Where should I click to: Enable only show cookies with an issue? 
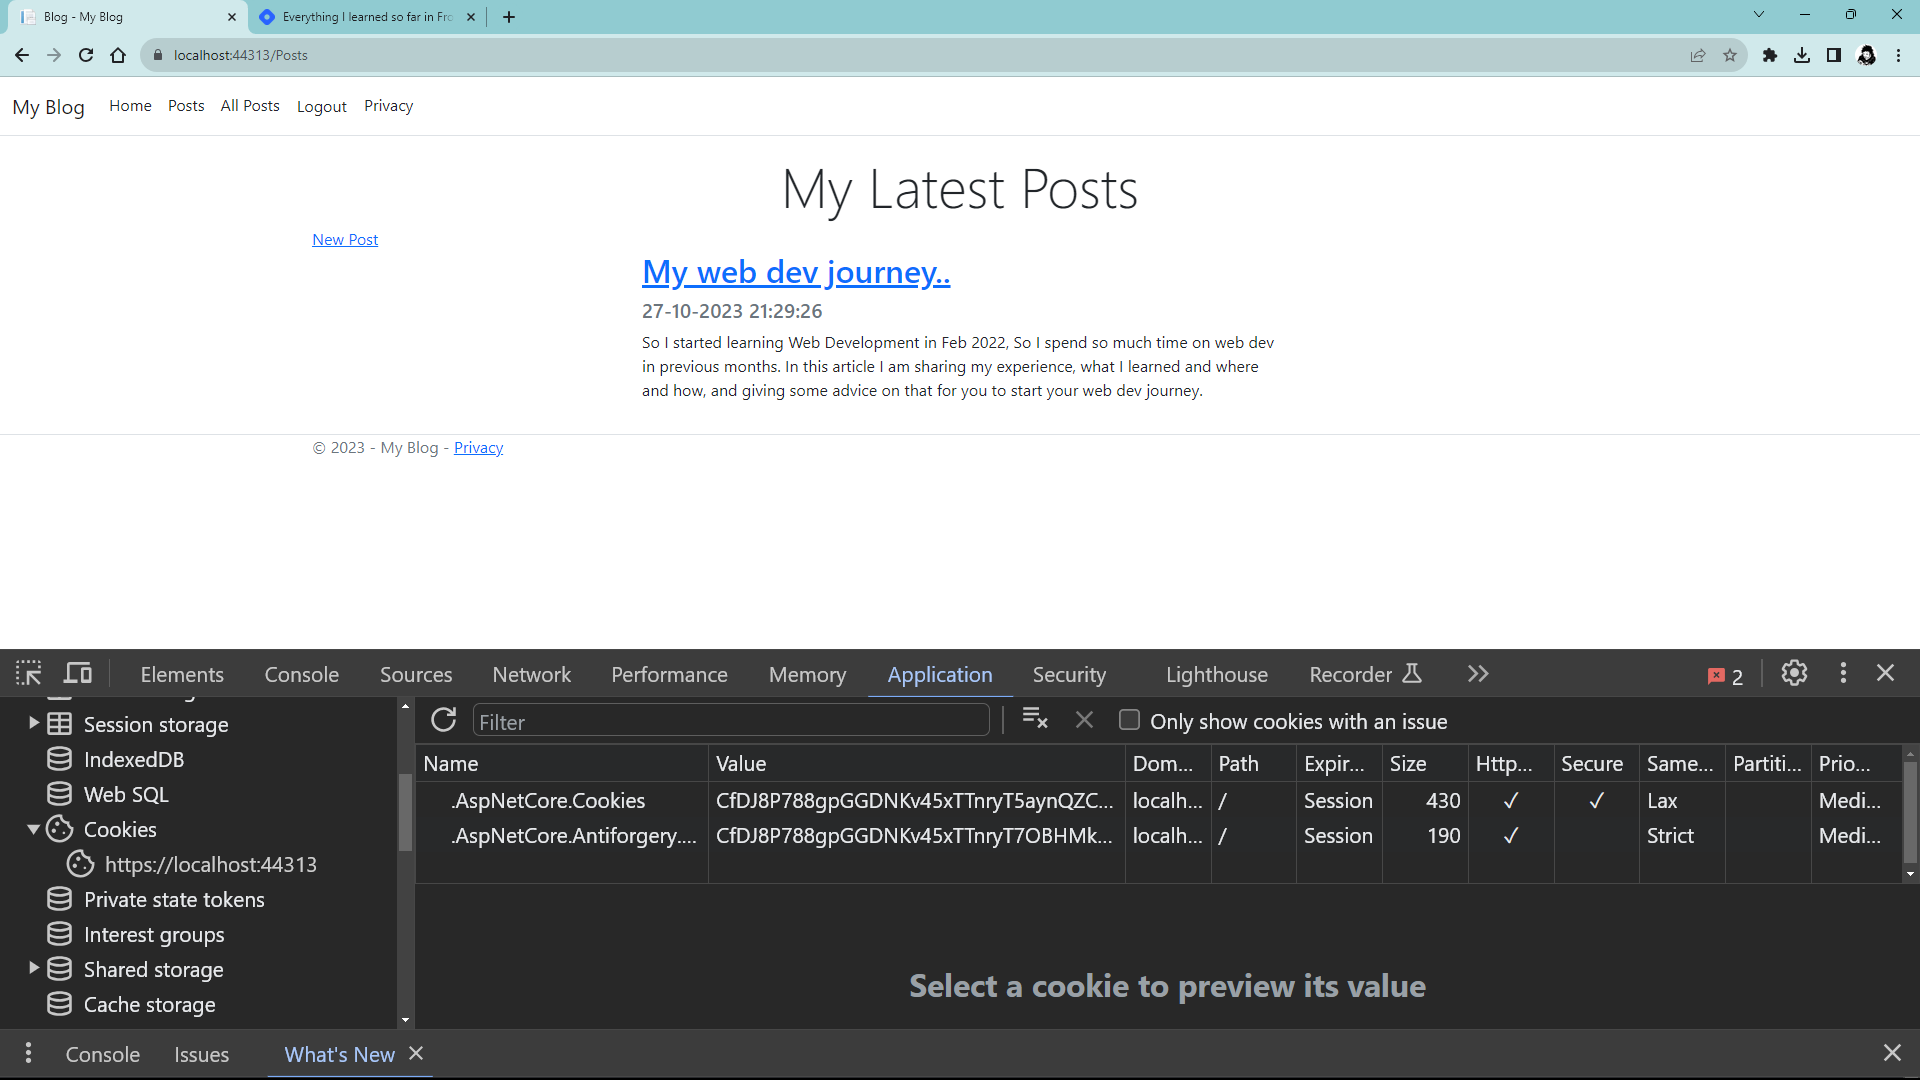click(1129, 720)
